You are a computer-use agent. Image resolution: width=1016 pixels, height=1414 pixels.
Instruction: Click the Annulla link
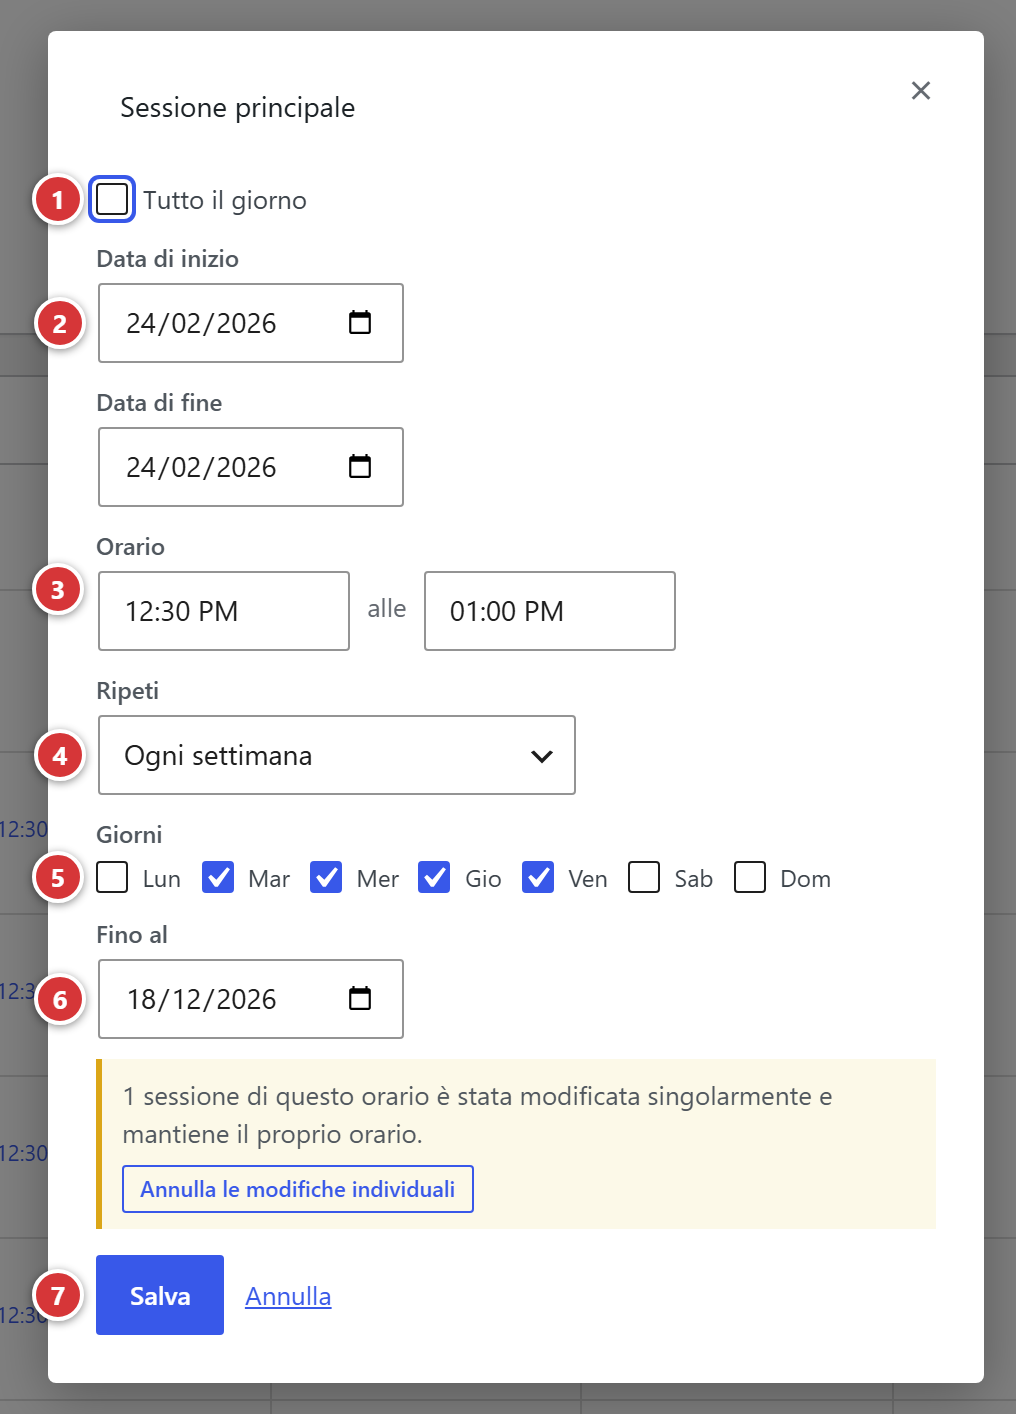pyautogui.click(x=288, y=1296)
